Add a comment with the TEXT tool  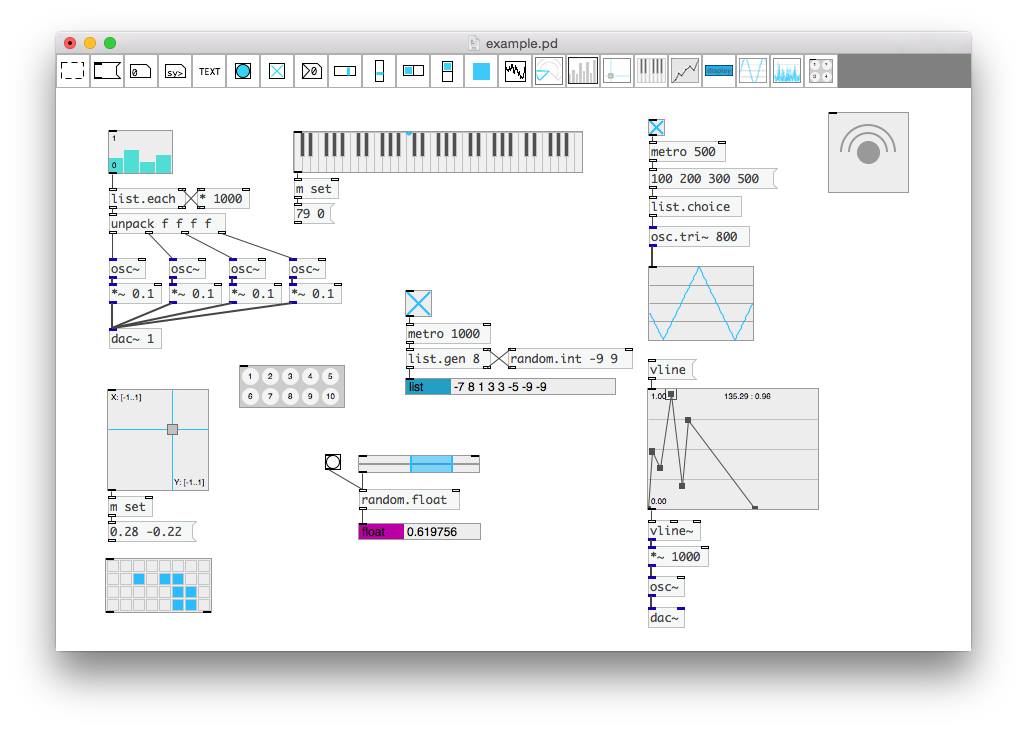(209, 71)
